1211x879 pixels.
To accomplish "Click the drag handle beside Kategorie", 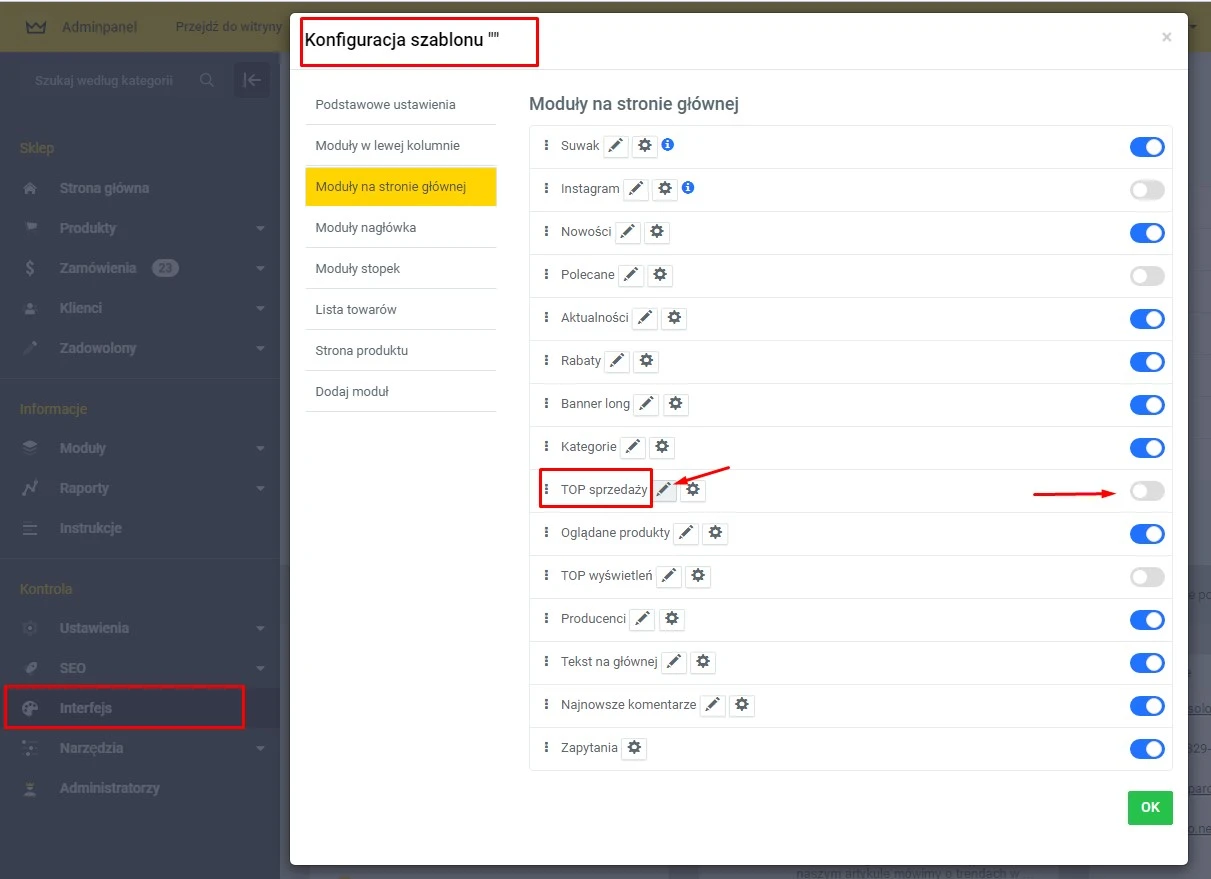I will [x=546, y=447].
